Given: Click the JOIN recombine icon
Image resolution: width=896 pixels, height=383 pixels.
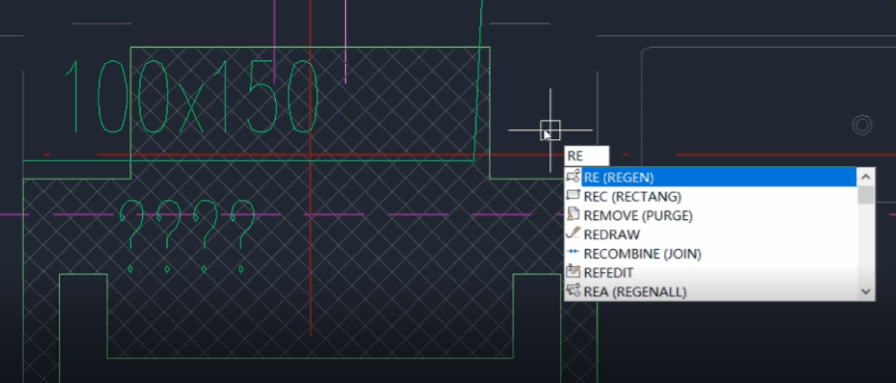Looking at the screenshot, I should (x=573, y=253).
